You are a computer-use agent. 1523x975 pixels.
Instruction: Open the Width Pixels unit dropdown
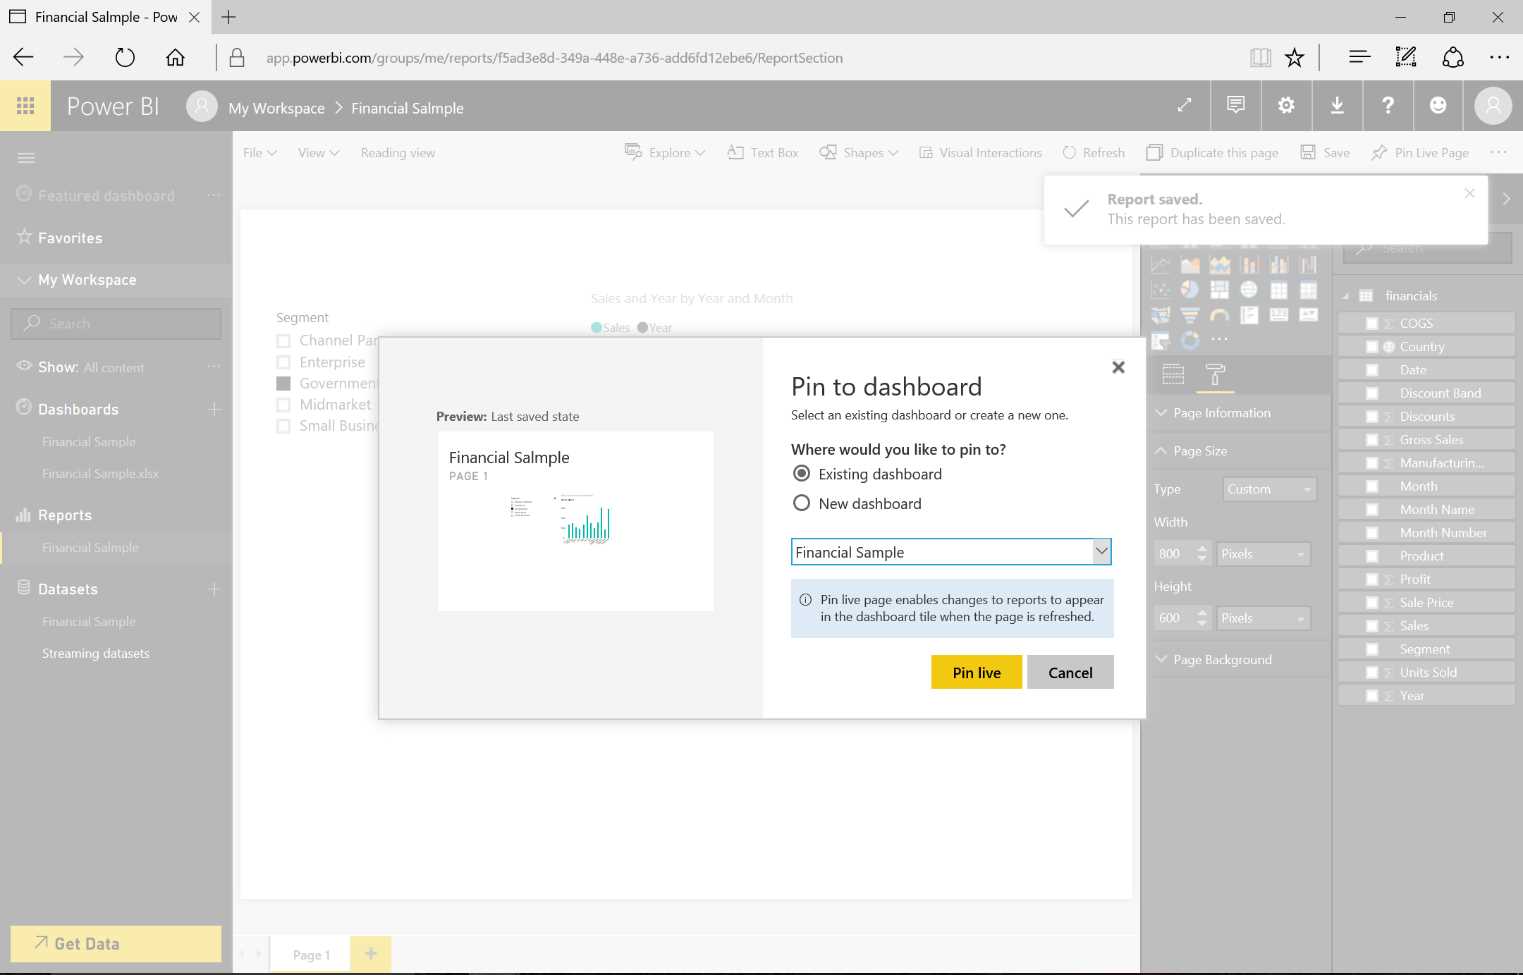pos(1263,554)
